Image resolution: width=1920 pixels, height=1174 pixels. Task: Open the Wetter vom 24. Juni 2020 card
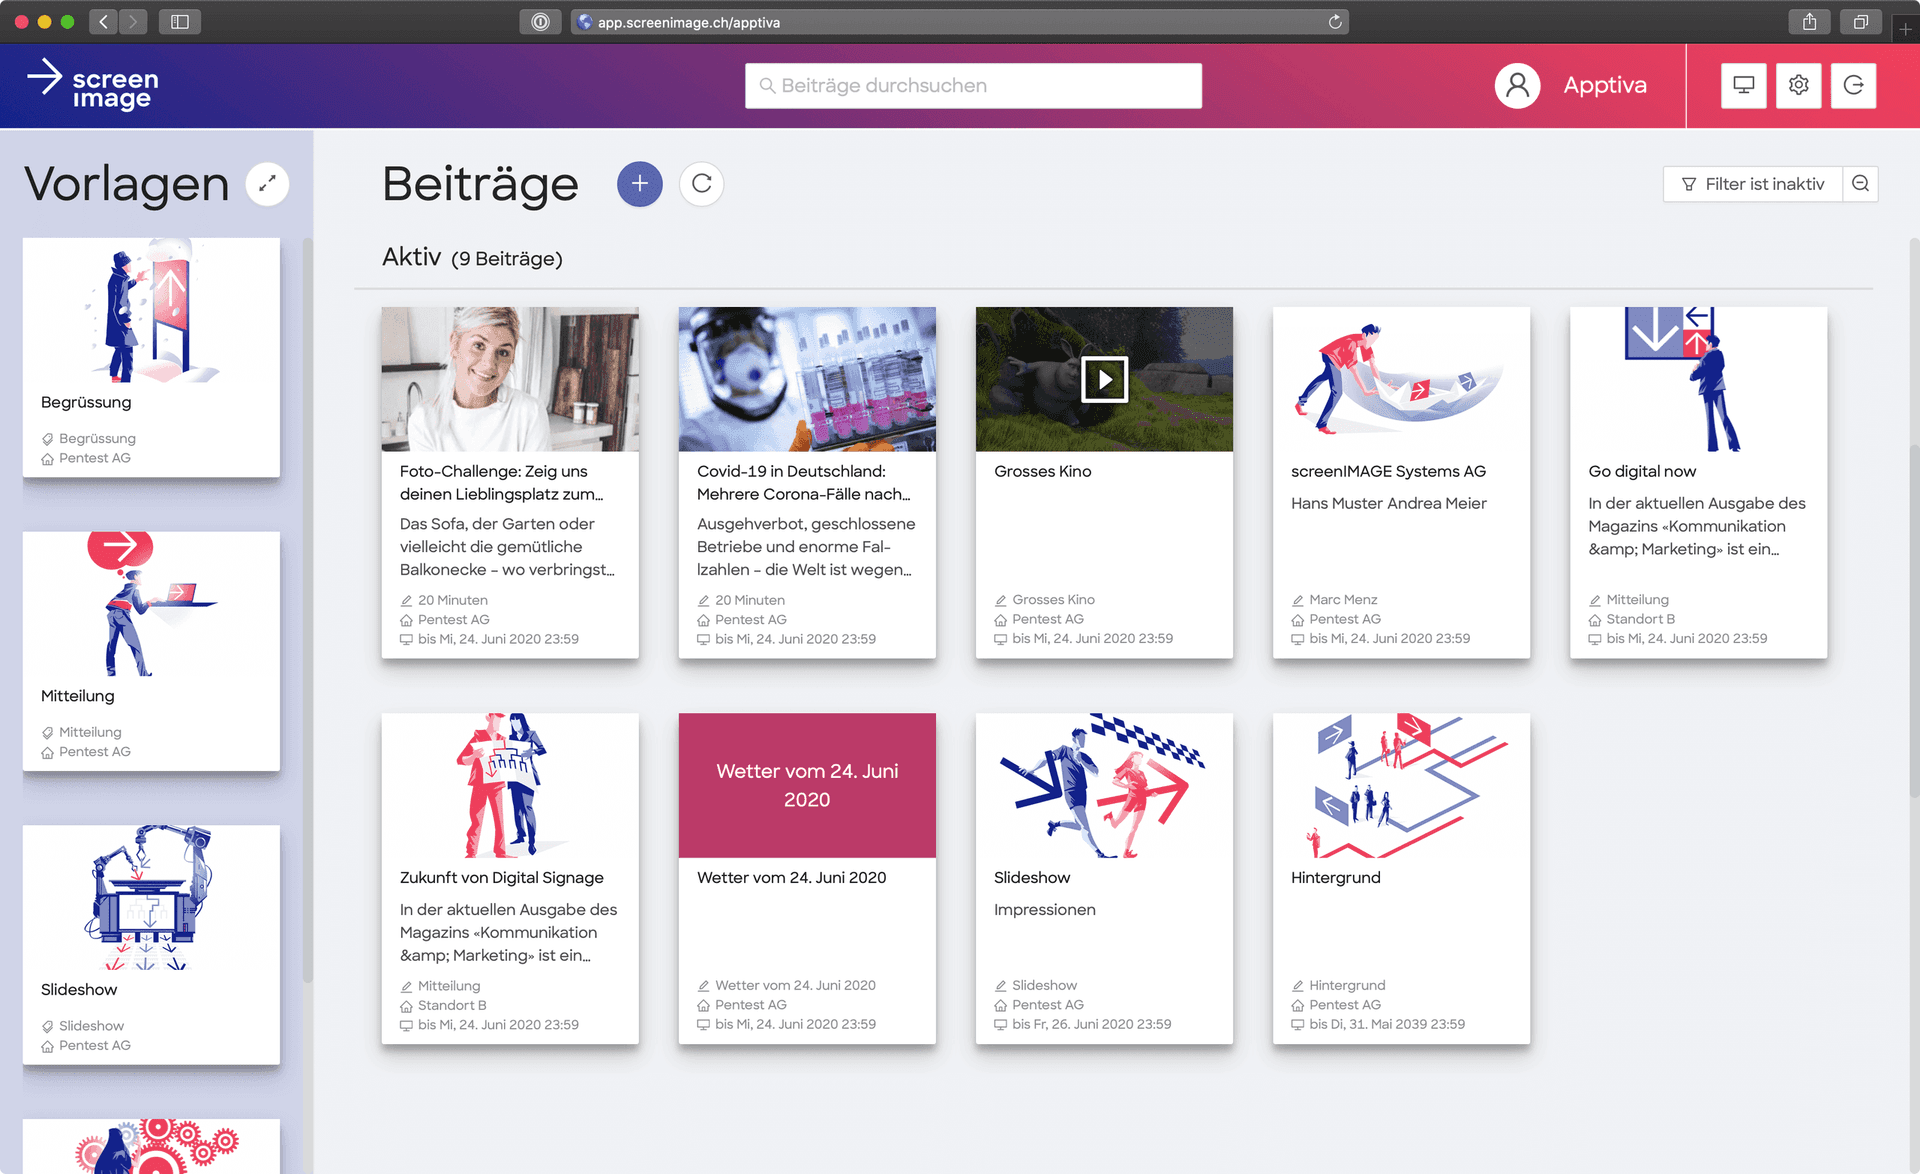click(x=806, y=877)
